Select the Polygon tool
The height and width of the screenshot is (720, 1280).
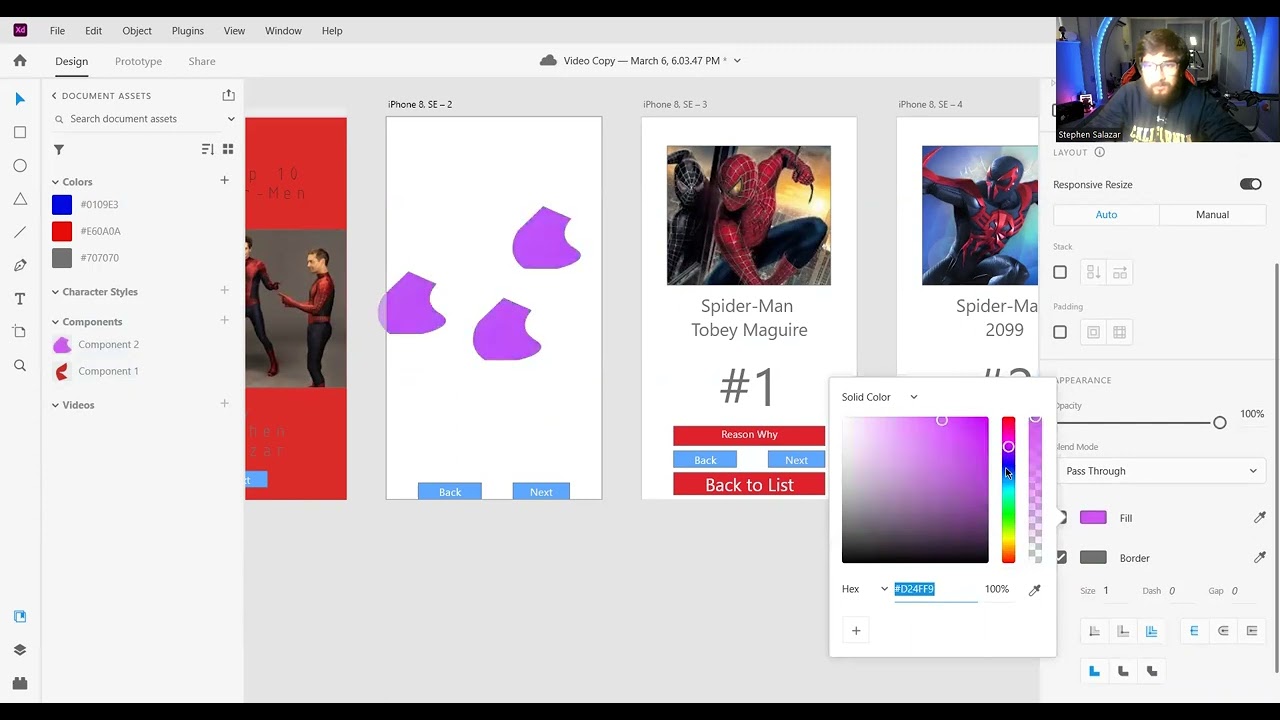click(20, 199)
